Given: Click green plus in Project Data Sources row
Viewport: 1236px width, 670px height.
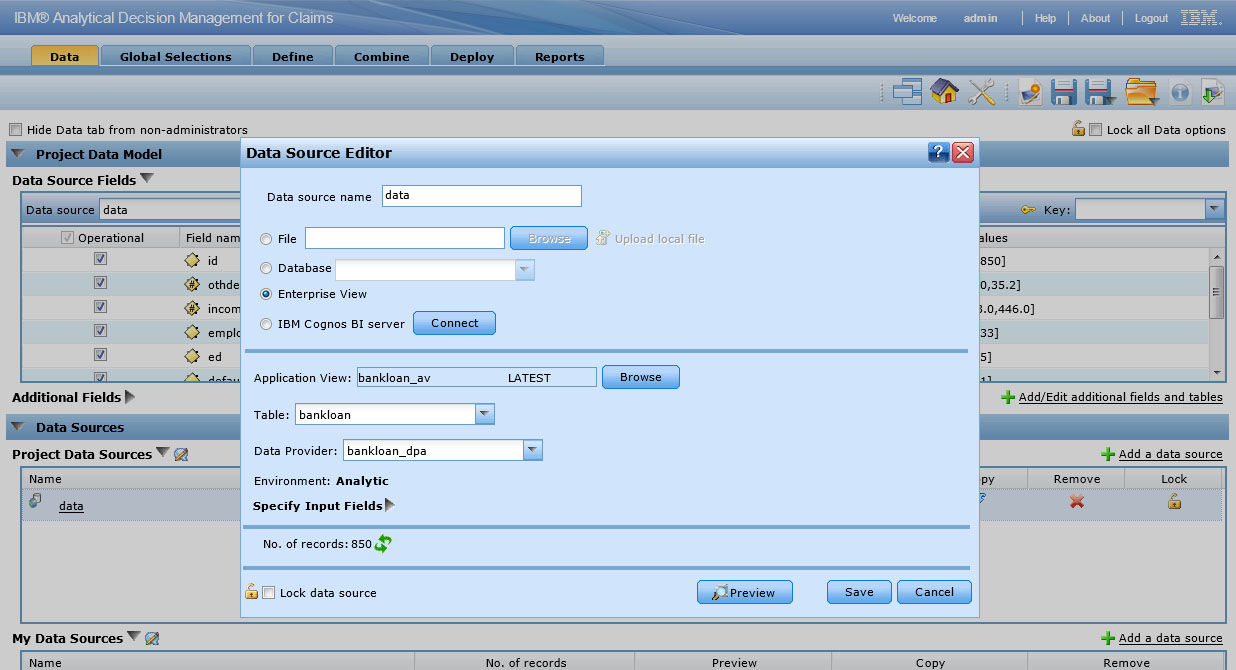Looking at the screenshot, I should click(x=1108, y=454).
